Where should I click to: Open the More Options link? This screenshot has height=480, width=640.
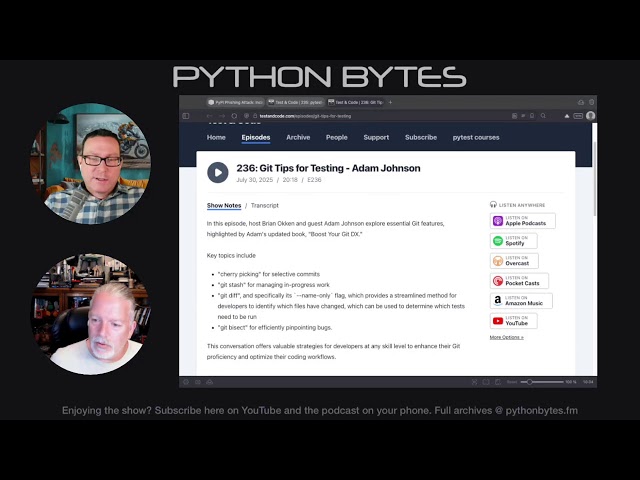pos(507,337)
